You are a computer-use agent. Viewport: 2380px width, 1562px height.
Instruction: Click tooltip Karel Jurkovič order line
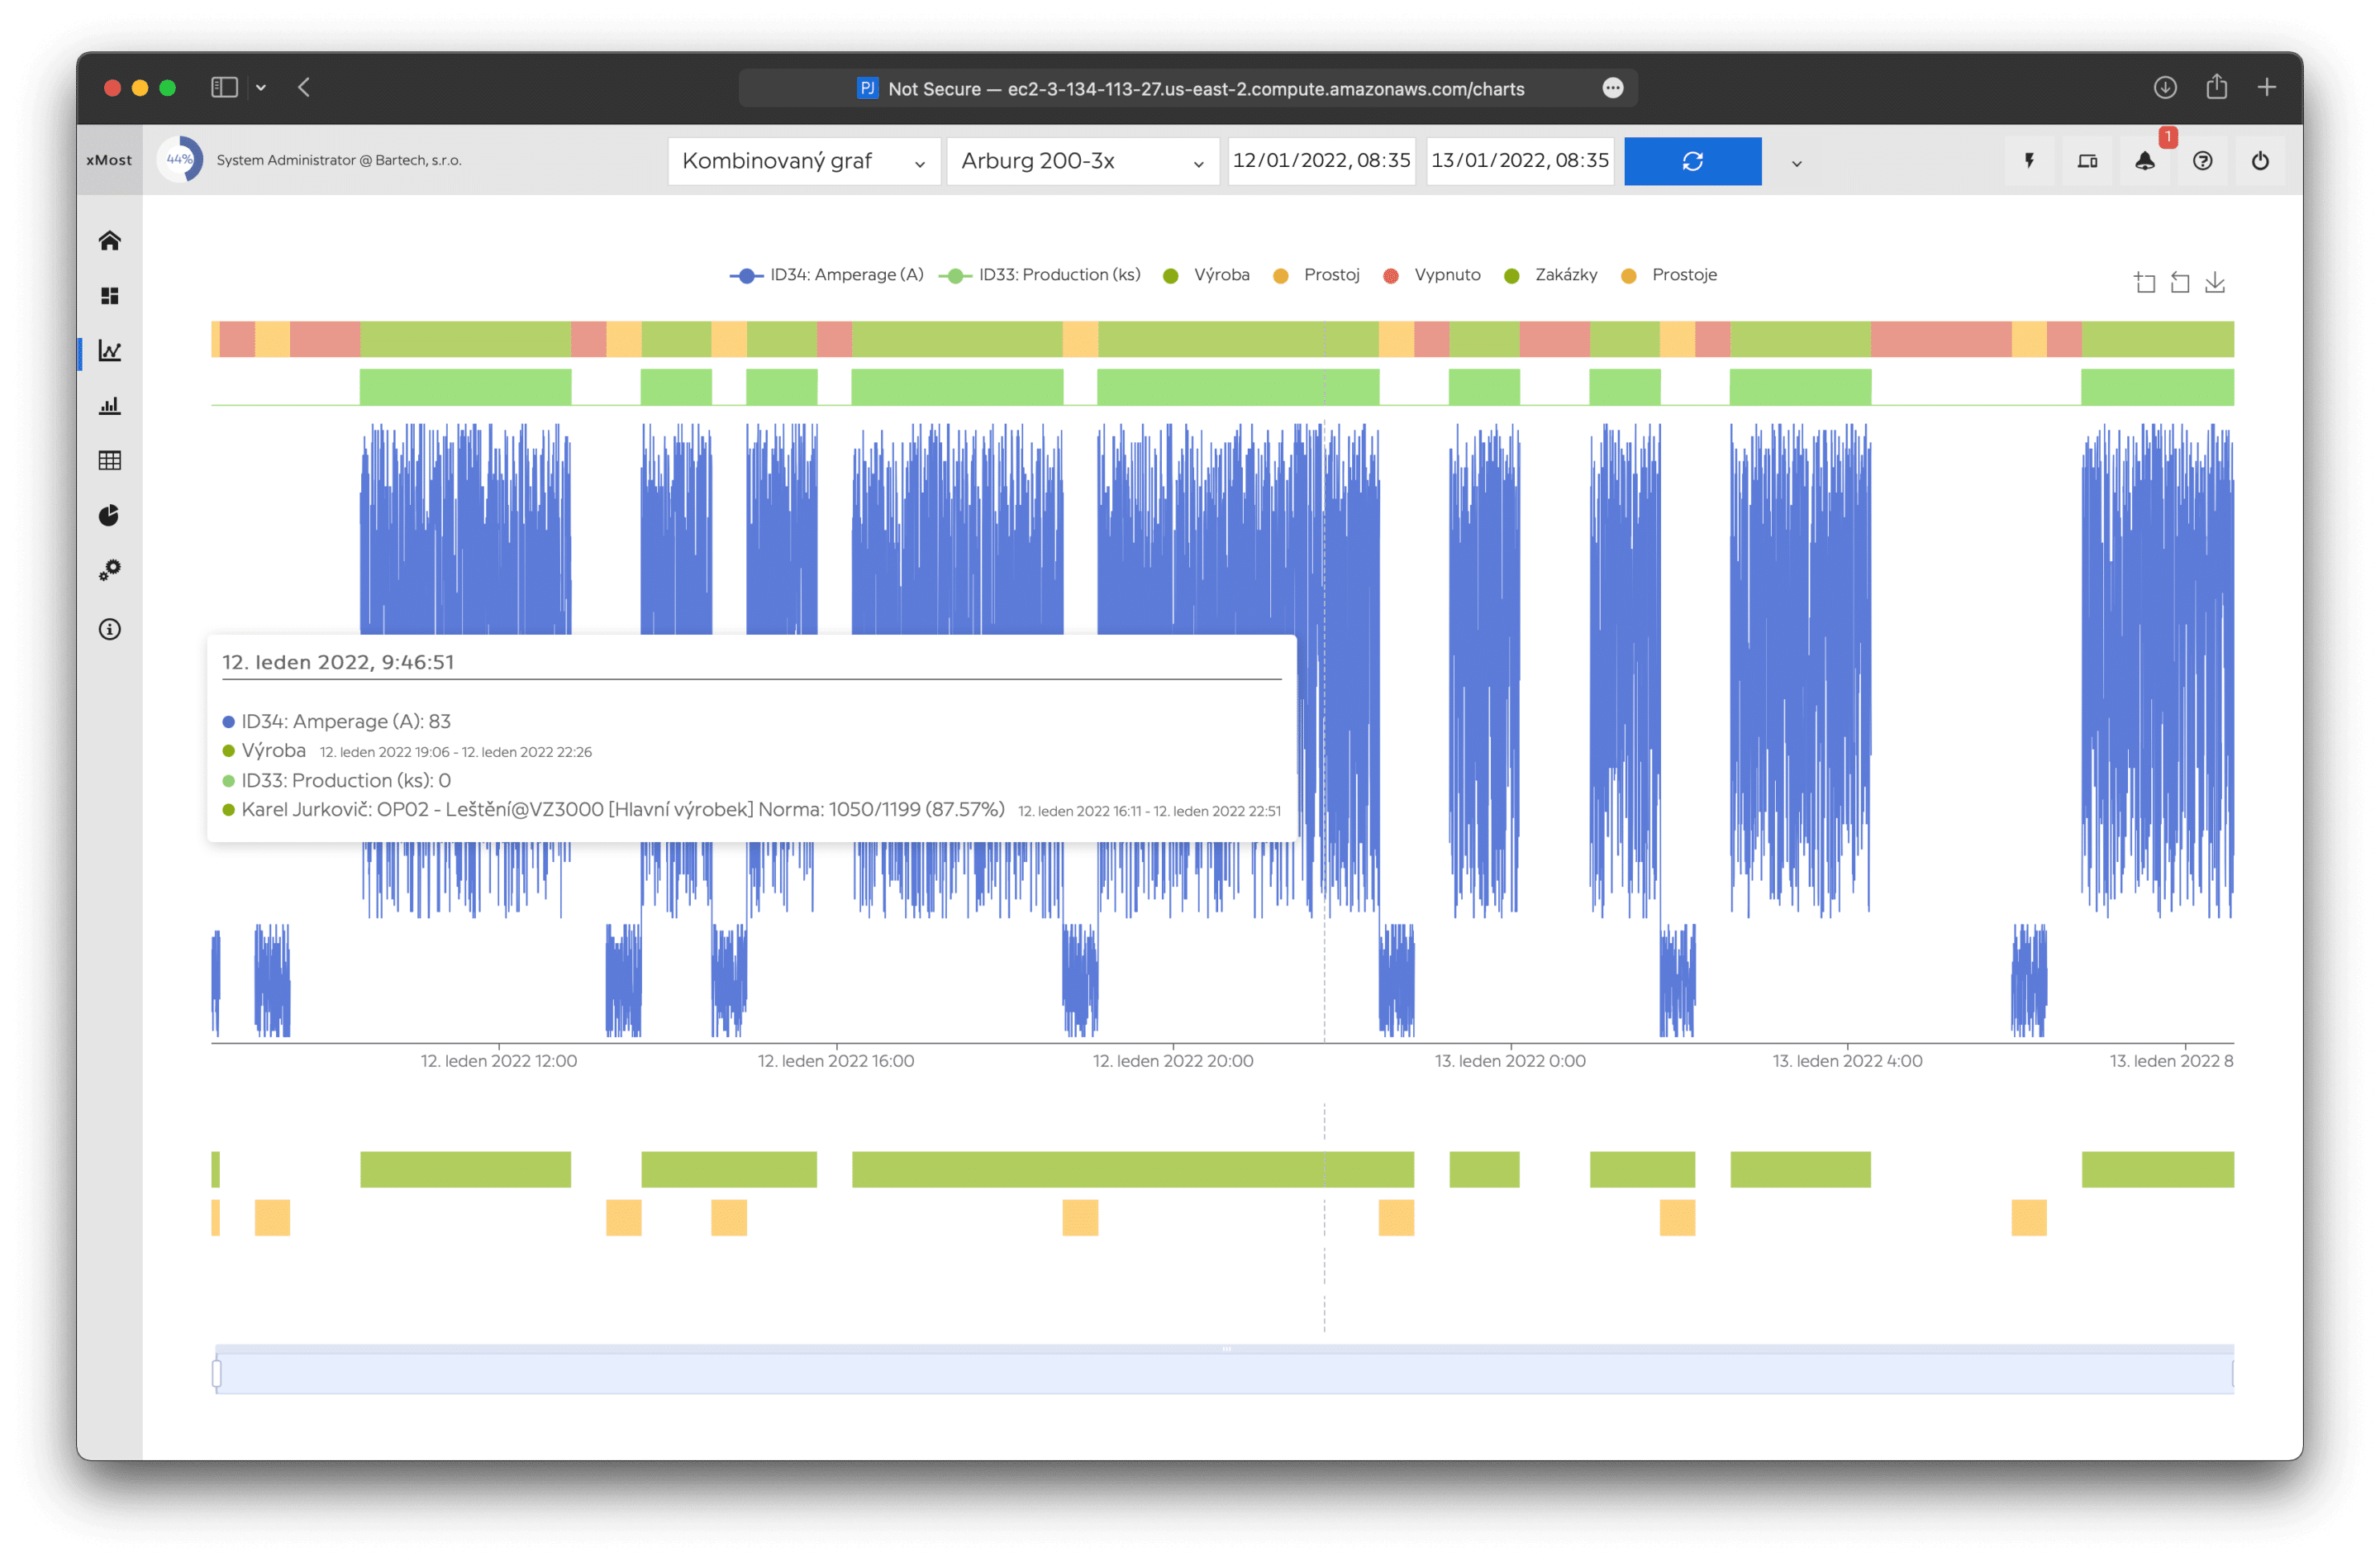point(751,809)
